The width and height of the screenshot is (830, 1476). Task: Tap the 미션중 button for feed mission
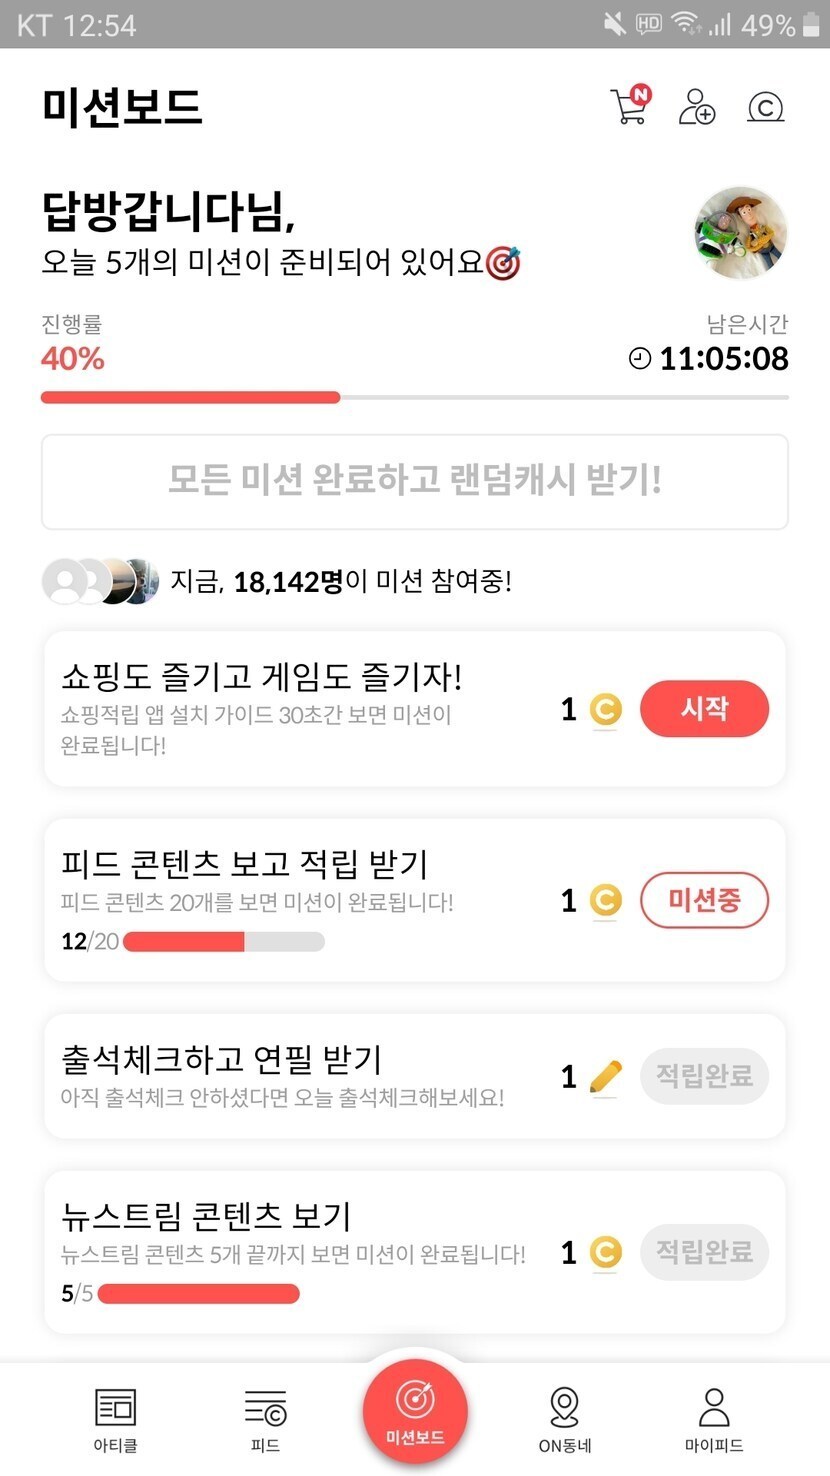[704, 900]
